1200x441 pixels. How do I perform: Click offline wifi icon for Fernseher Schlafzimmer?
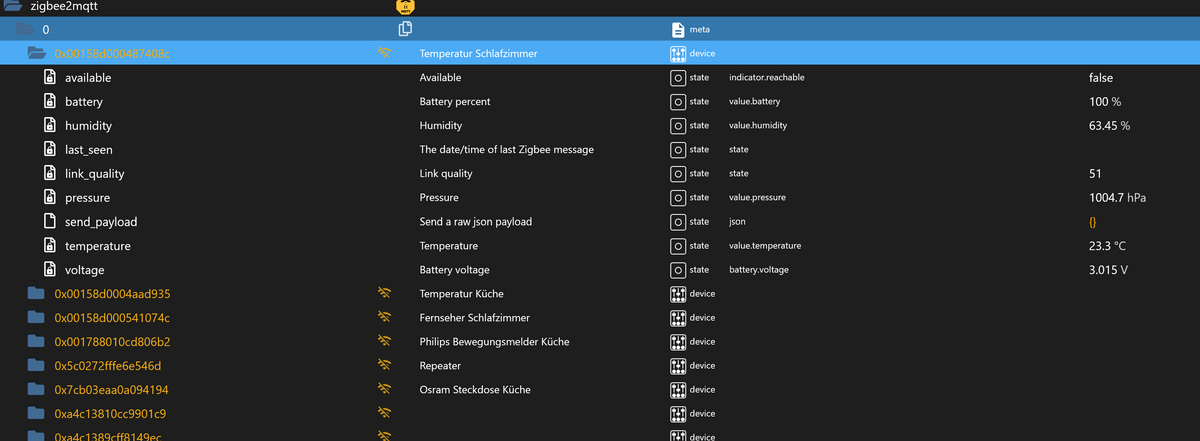pos(384,317)
